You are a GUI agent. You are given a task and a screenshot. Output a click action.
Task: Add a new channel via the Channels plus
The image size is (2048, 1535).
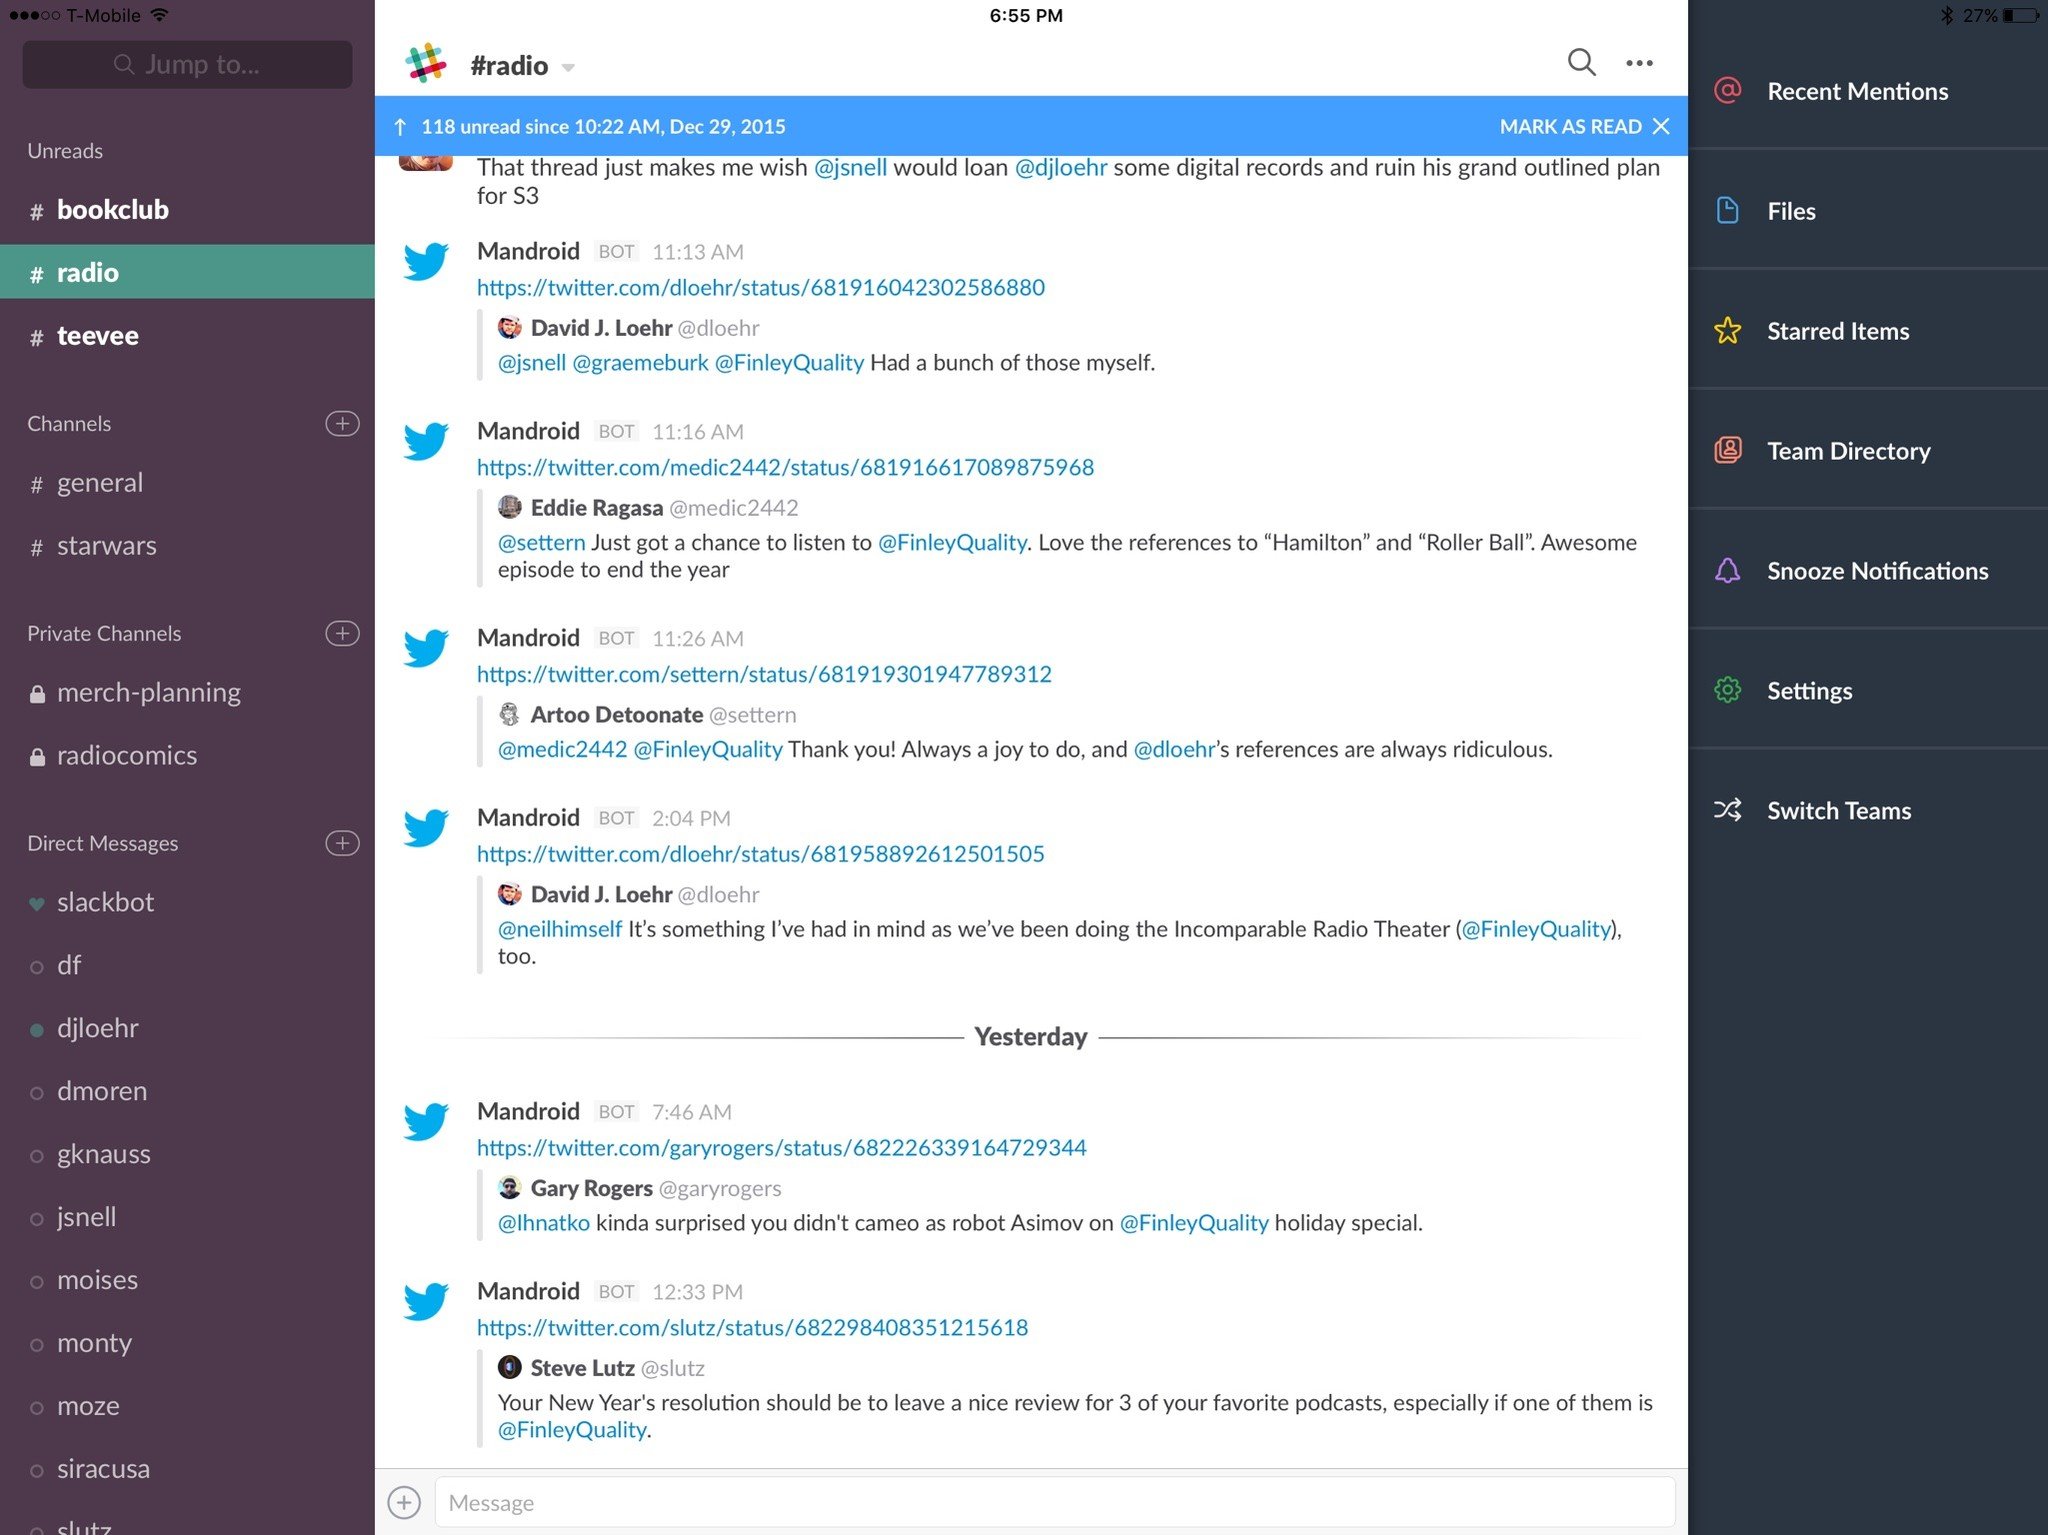(342, 423)
